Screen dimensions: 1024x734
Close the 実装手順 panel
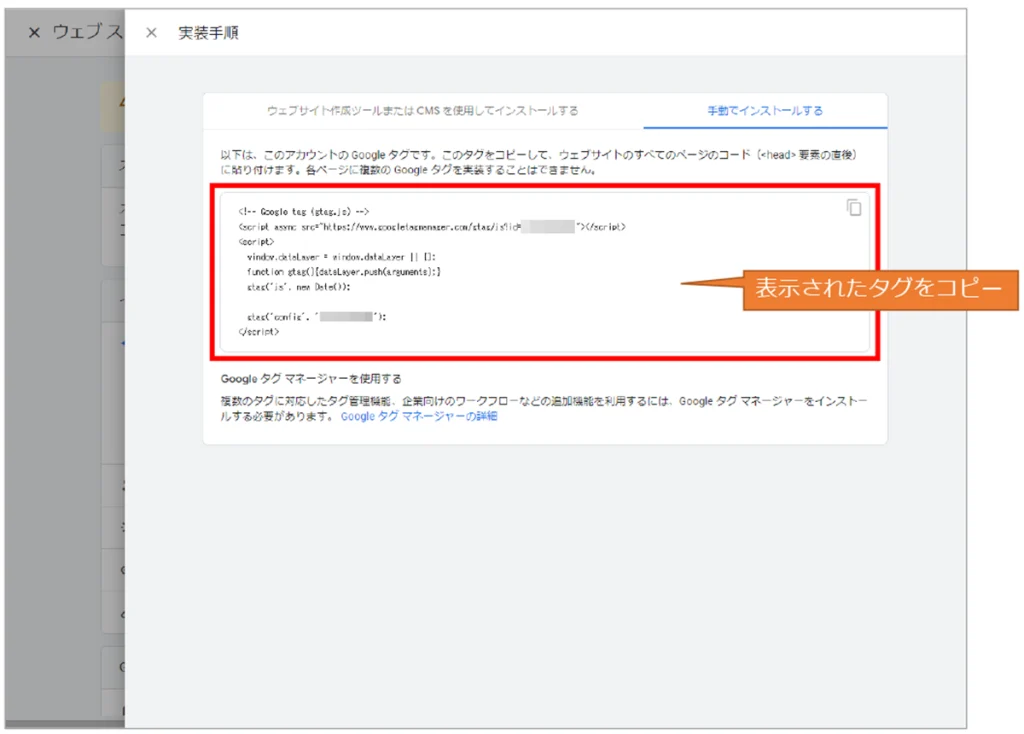point(151,33)
